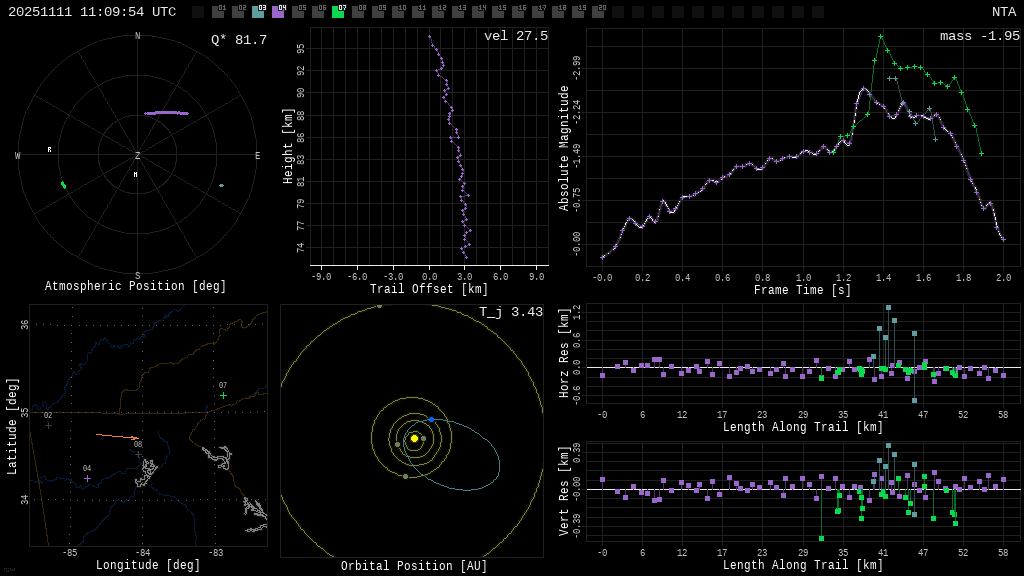Click the station 02 cross marker on map

pyautogui.click(x=48, y=425)
